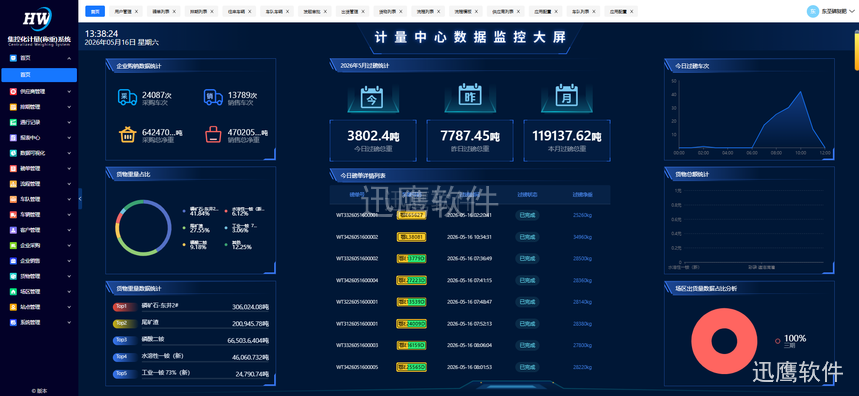The image size is (859, 396).
Task: Collapse the 首页 sidebar group chevron
Action: click(x=69, y=58)
